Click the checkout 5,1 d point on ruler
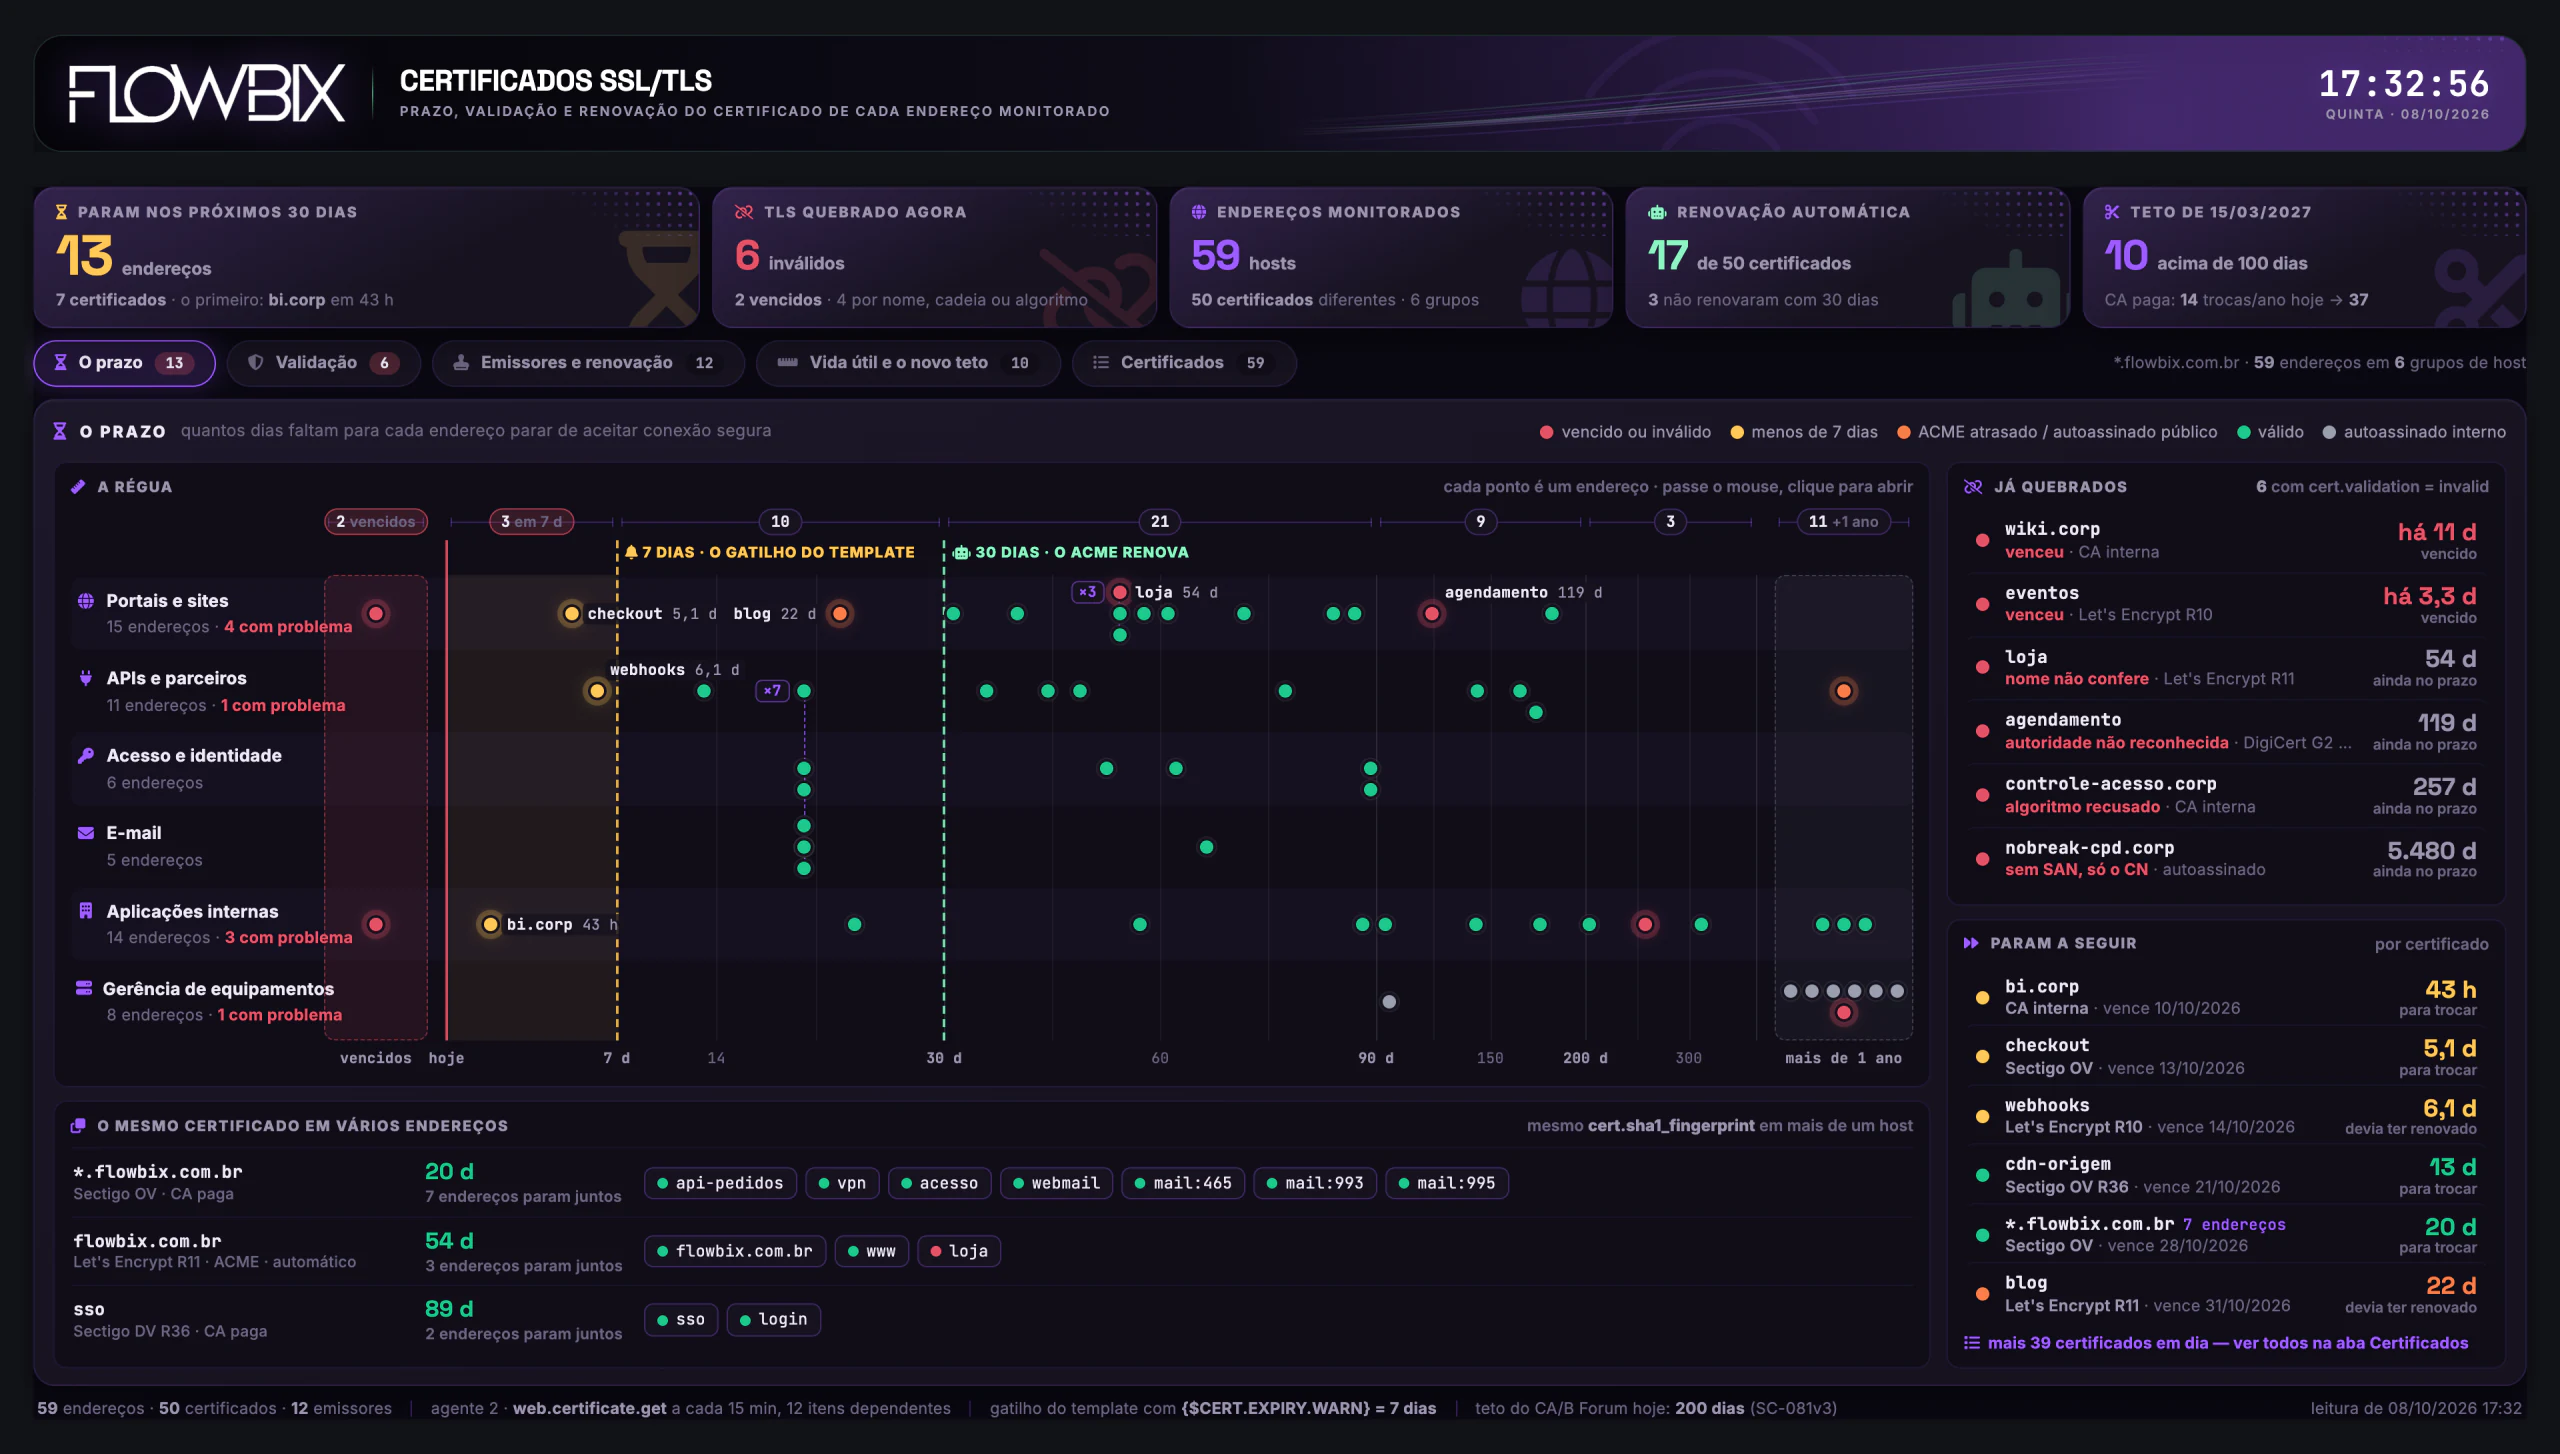The height and width of the screenshot is (1454, 2560). (571, 614)
